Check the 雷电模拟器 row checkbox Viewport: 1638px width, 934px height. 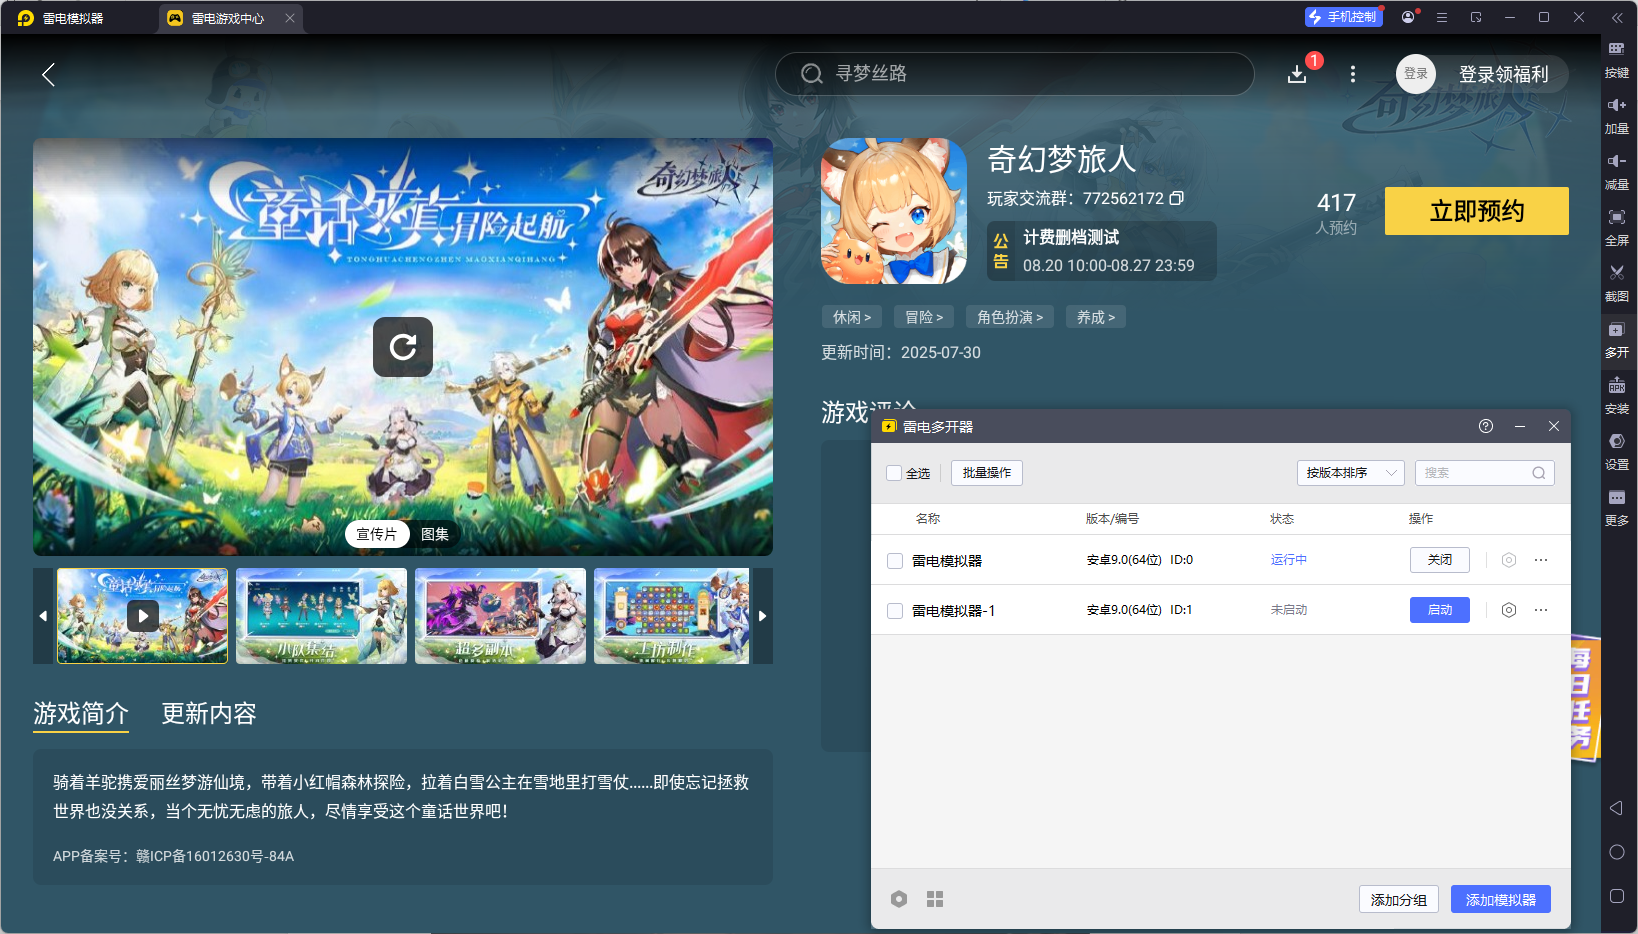(895, 561)
